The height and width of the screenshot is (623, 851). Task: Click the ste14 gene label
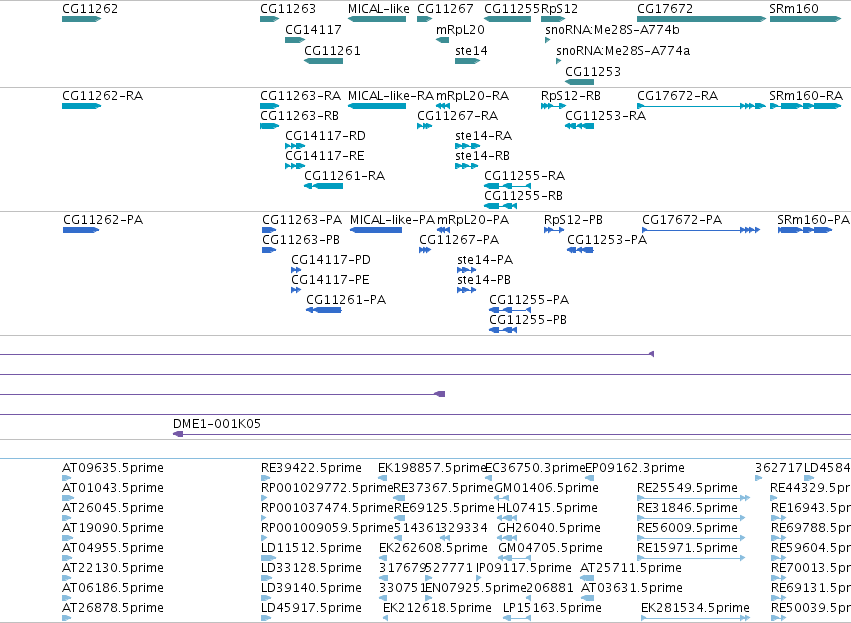click(471, 51)
